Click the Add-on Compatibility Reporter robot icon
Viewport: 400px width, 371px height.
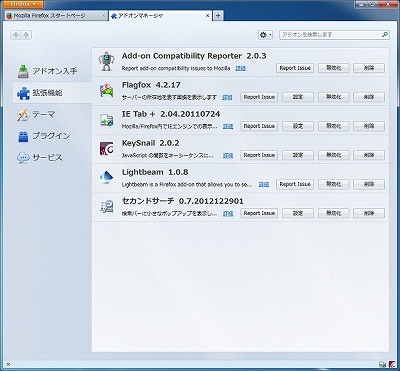107,62
